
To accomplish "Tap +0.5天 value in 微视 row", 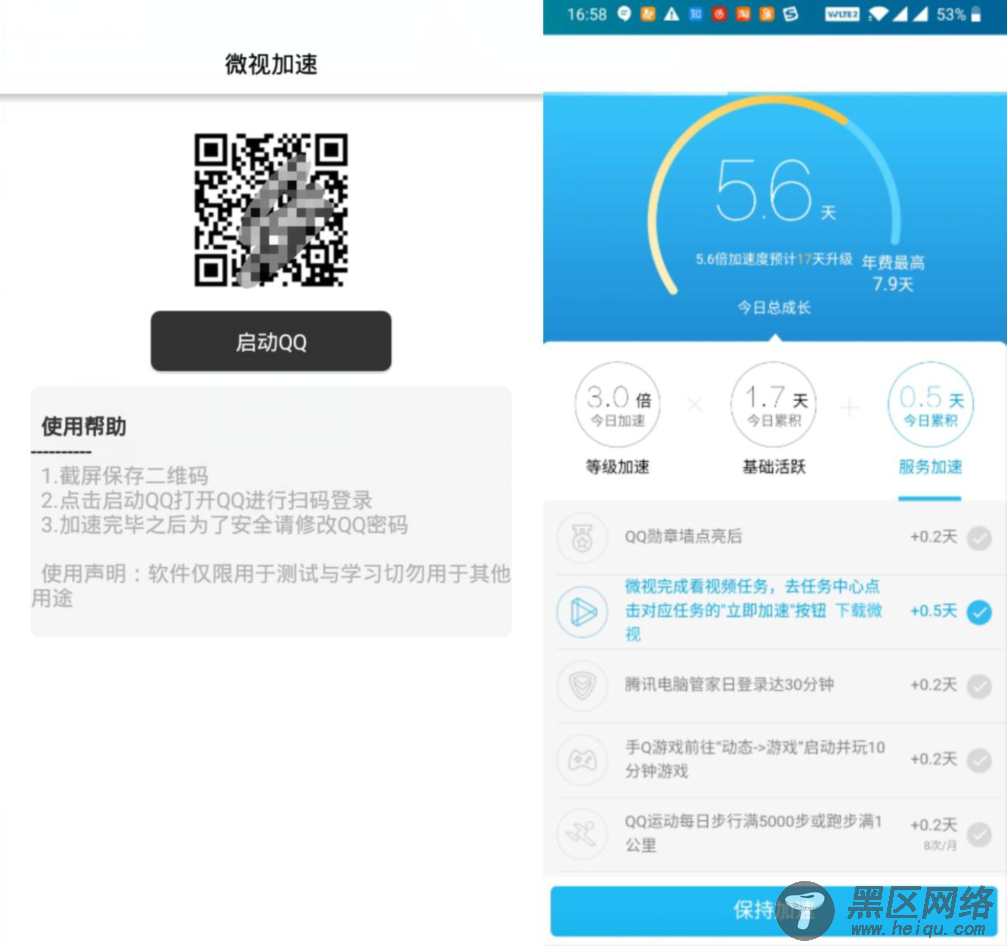I will pyautogui.click(x=934, y=611).
